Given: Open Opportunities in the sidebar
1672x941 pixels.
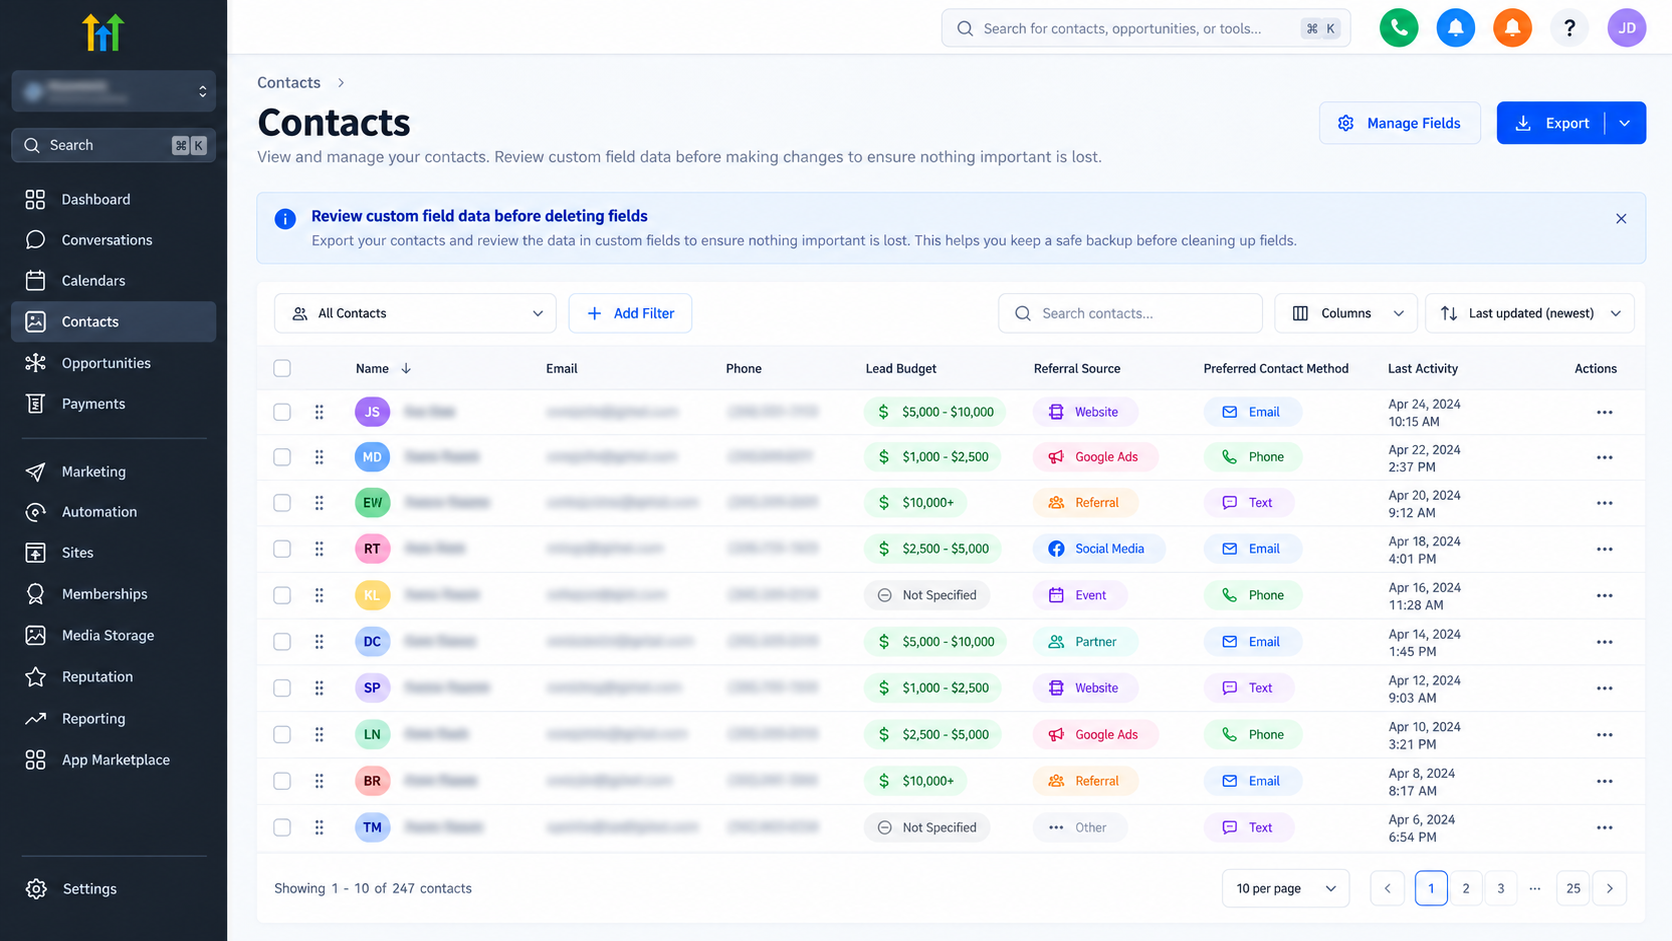Looking at the screenshot, I should click(x=113, y=363).
